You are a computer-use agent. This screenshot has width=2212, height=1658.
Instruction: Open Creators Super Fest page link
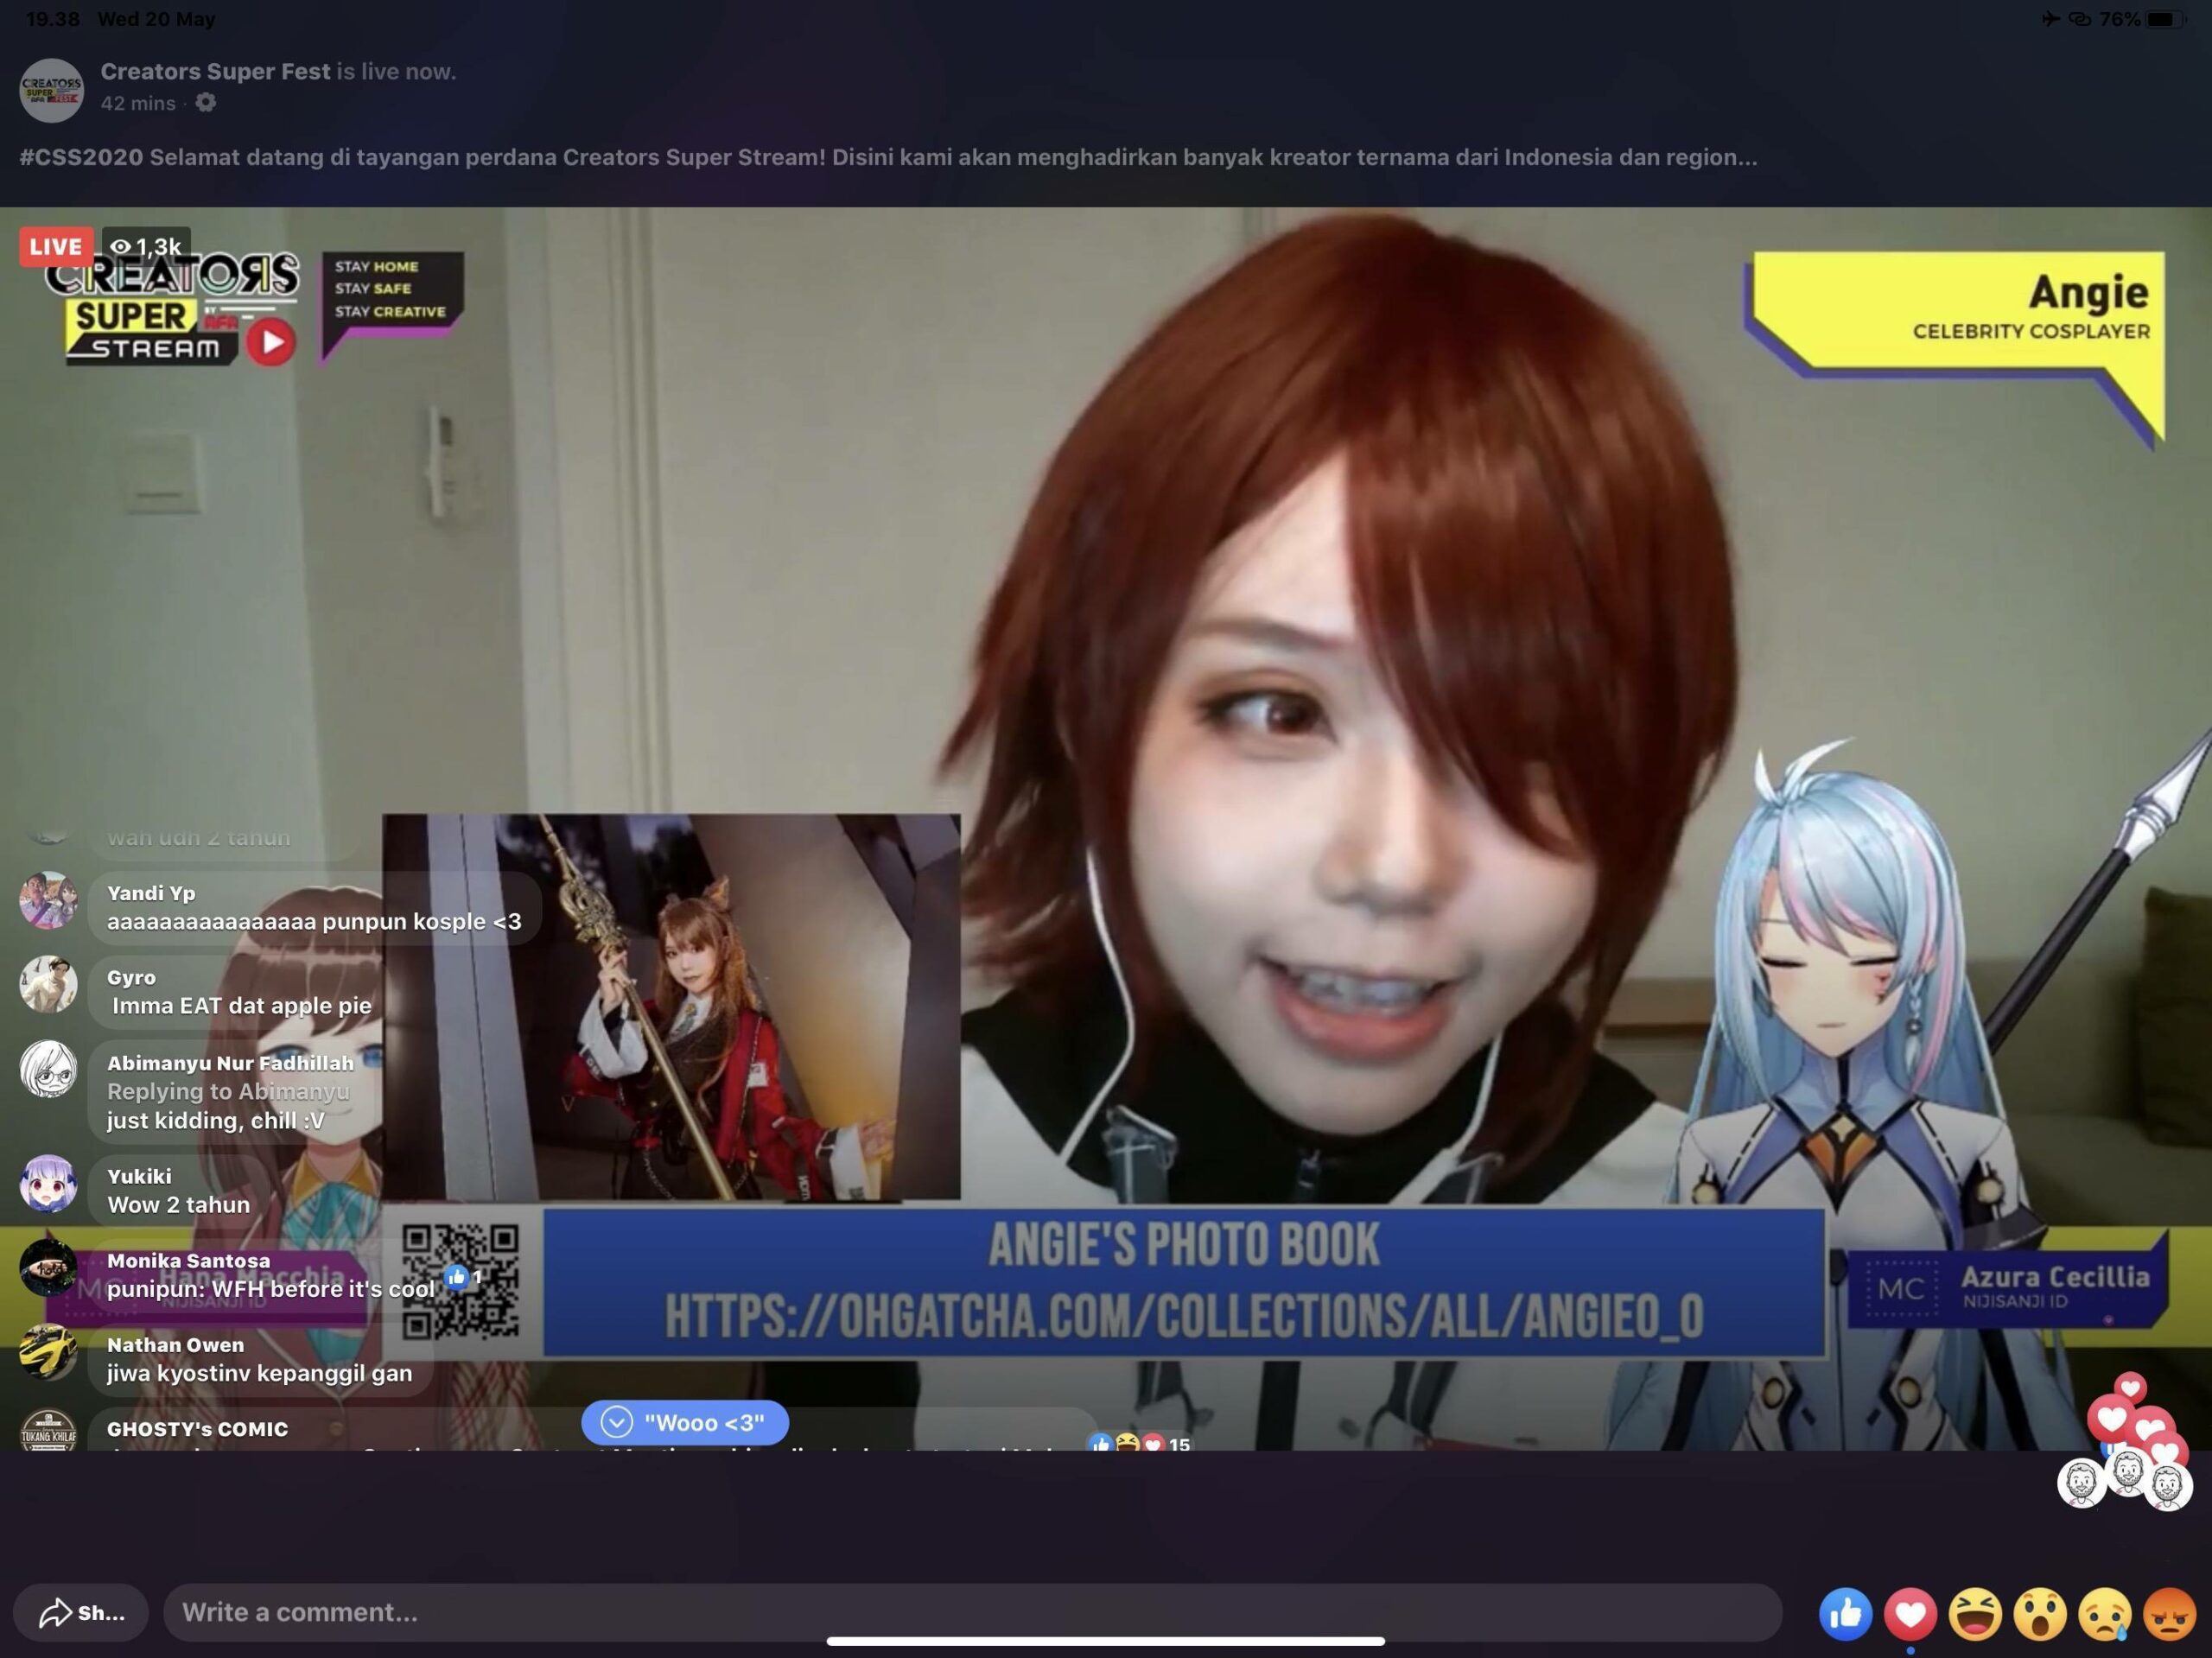(x=215, y=72)
